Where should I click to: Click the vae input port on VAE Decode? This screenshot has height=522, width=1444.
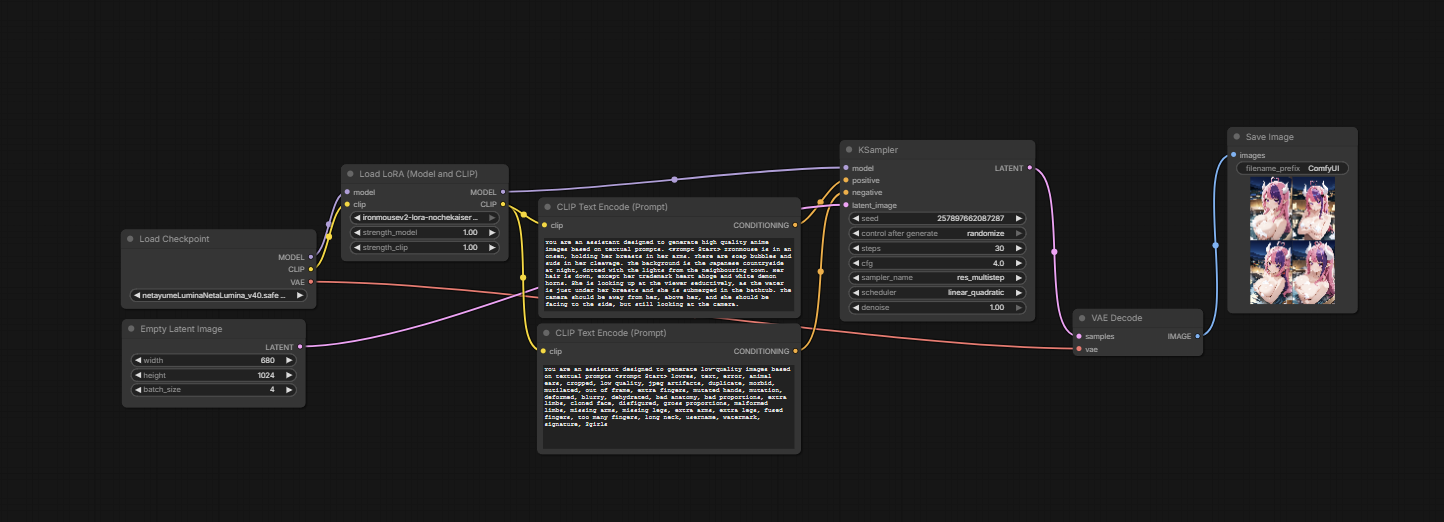pyautogui.click(x=1079, y=349)
